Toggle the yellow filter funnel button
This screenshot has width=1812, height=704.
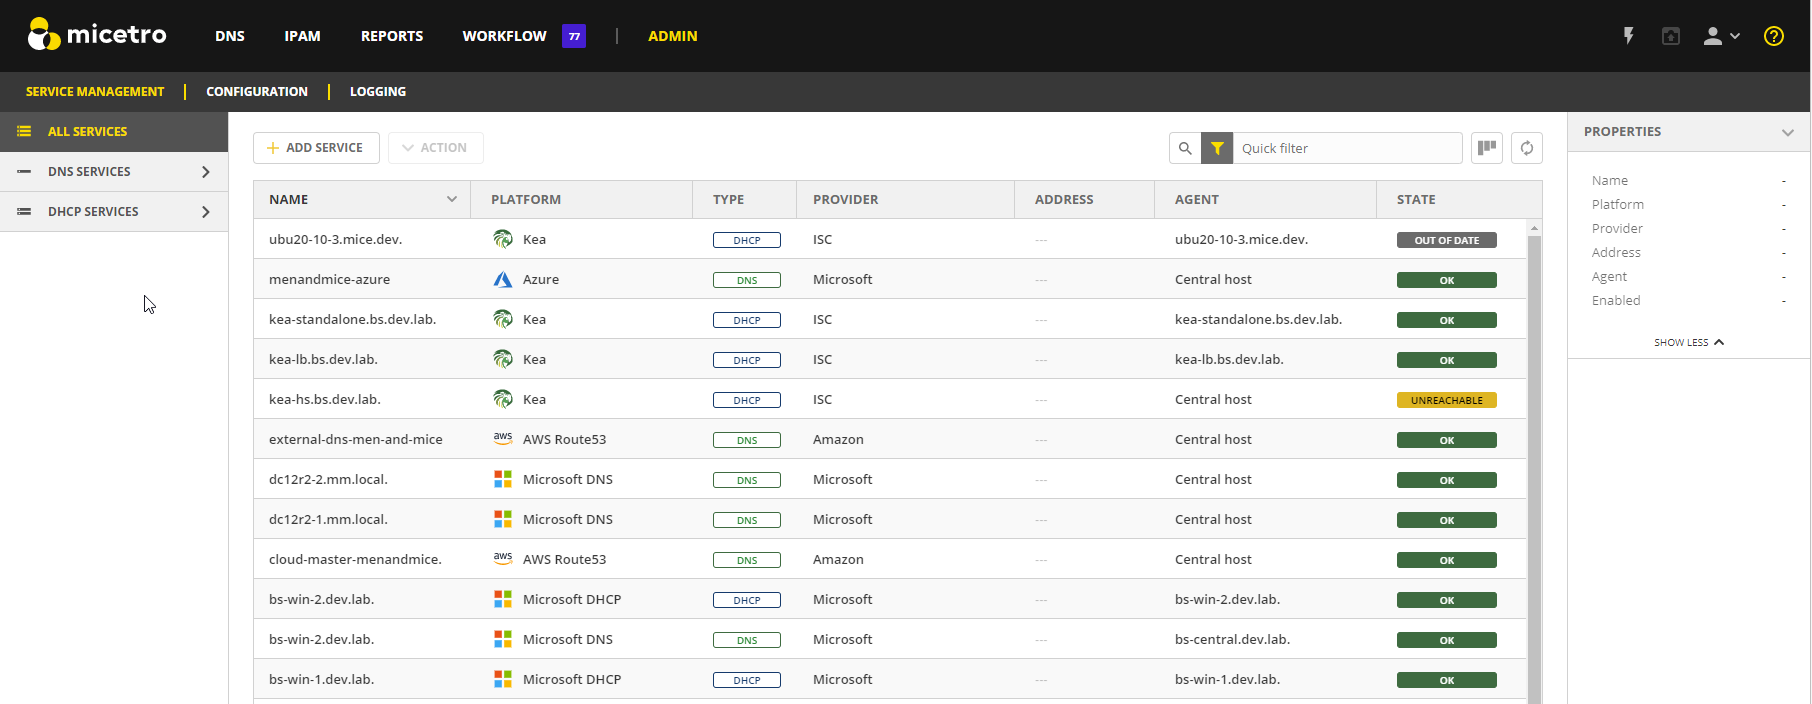1217,148
